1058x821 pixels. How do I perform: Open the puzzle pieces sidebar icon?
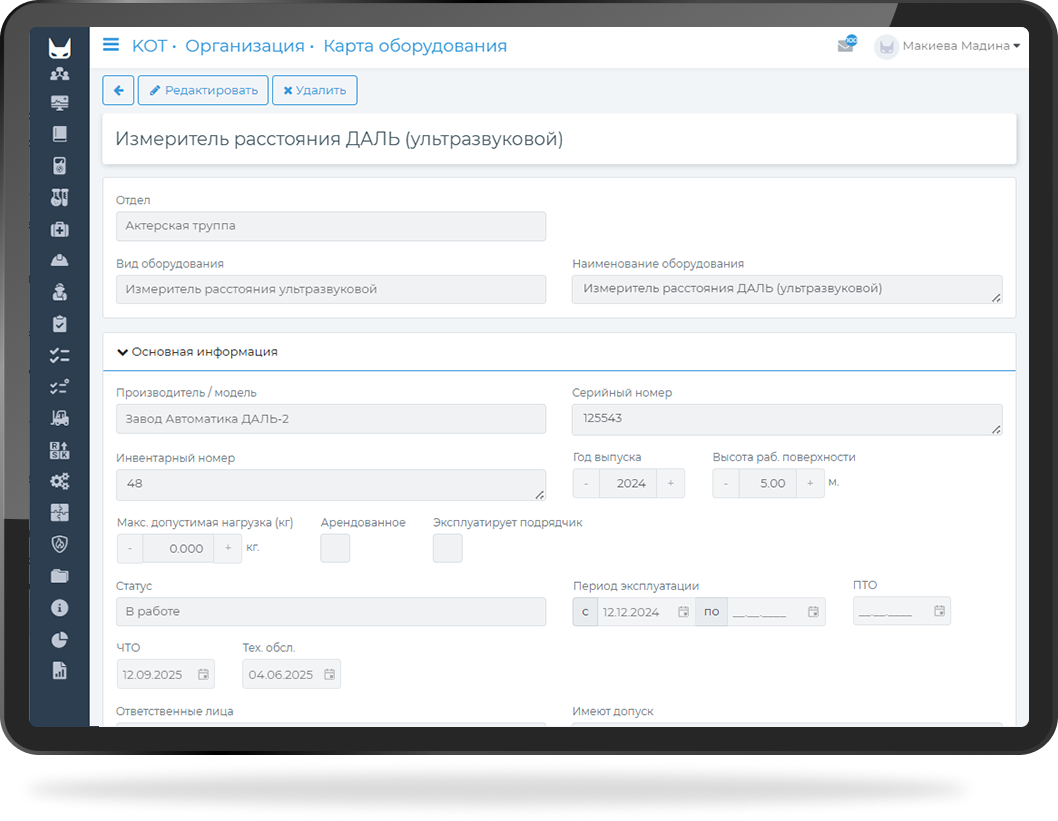click(x=59, y=513)
